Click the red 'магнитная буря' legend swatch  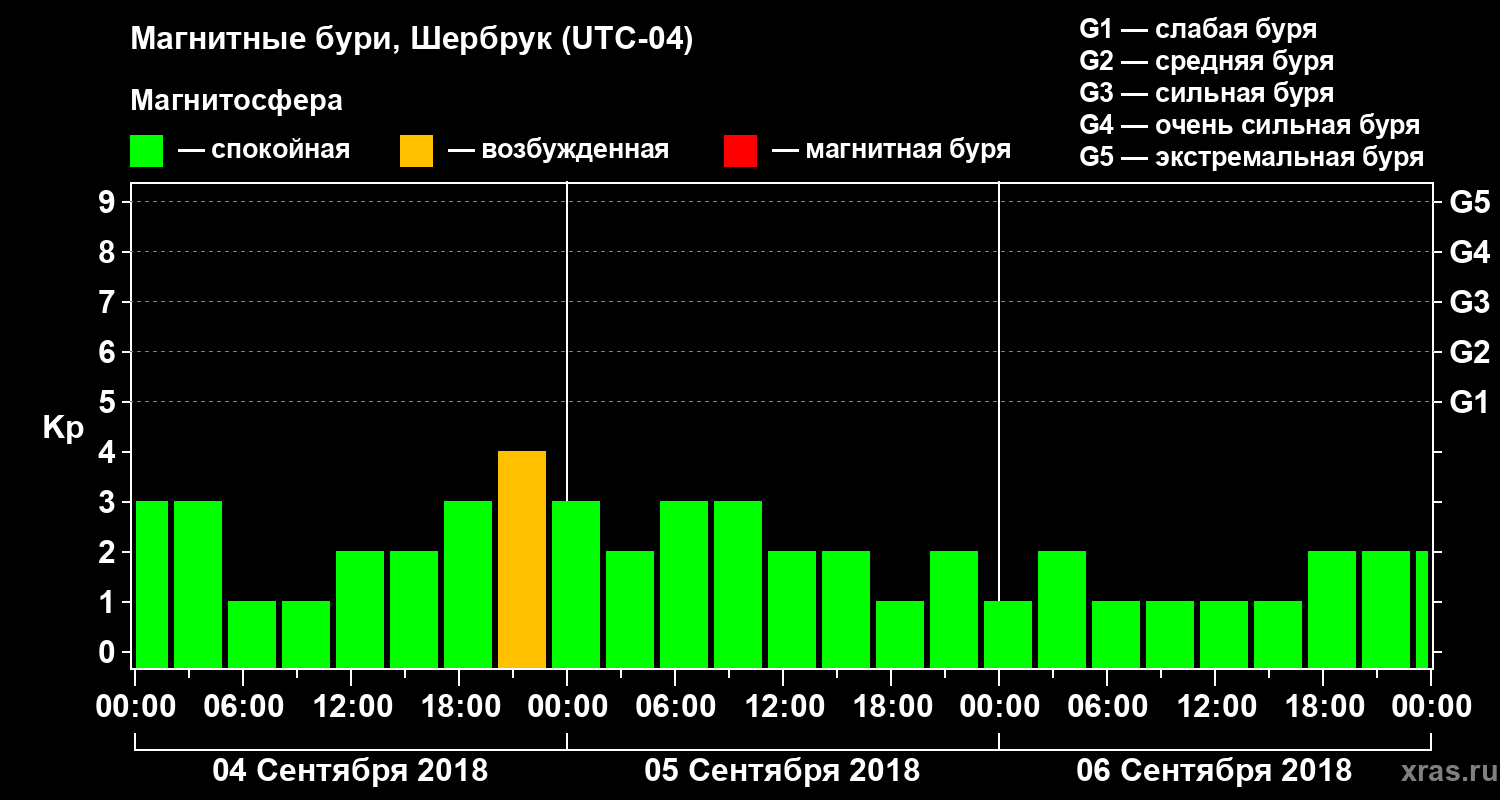(x=740, y=151)
